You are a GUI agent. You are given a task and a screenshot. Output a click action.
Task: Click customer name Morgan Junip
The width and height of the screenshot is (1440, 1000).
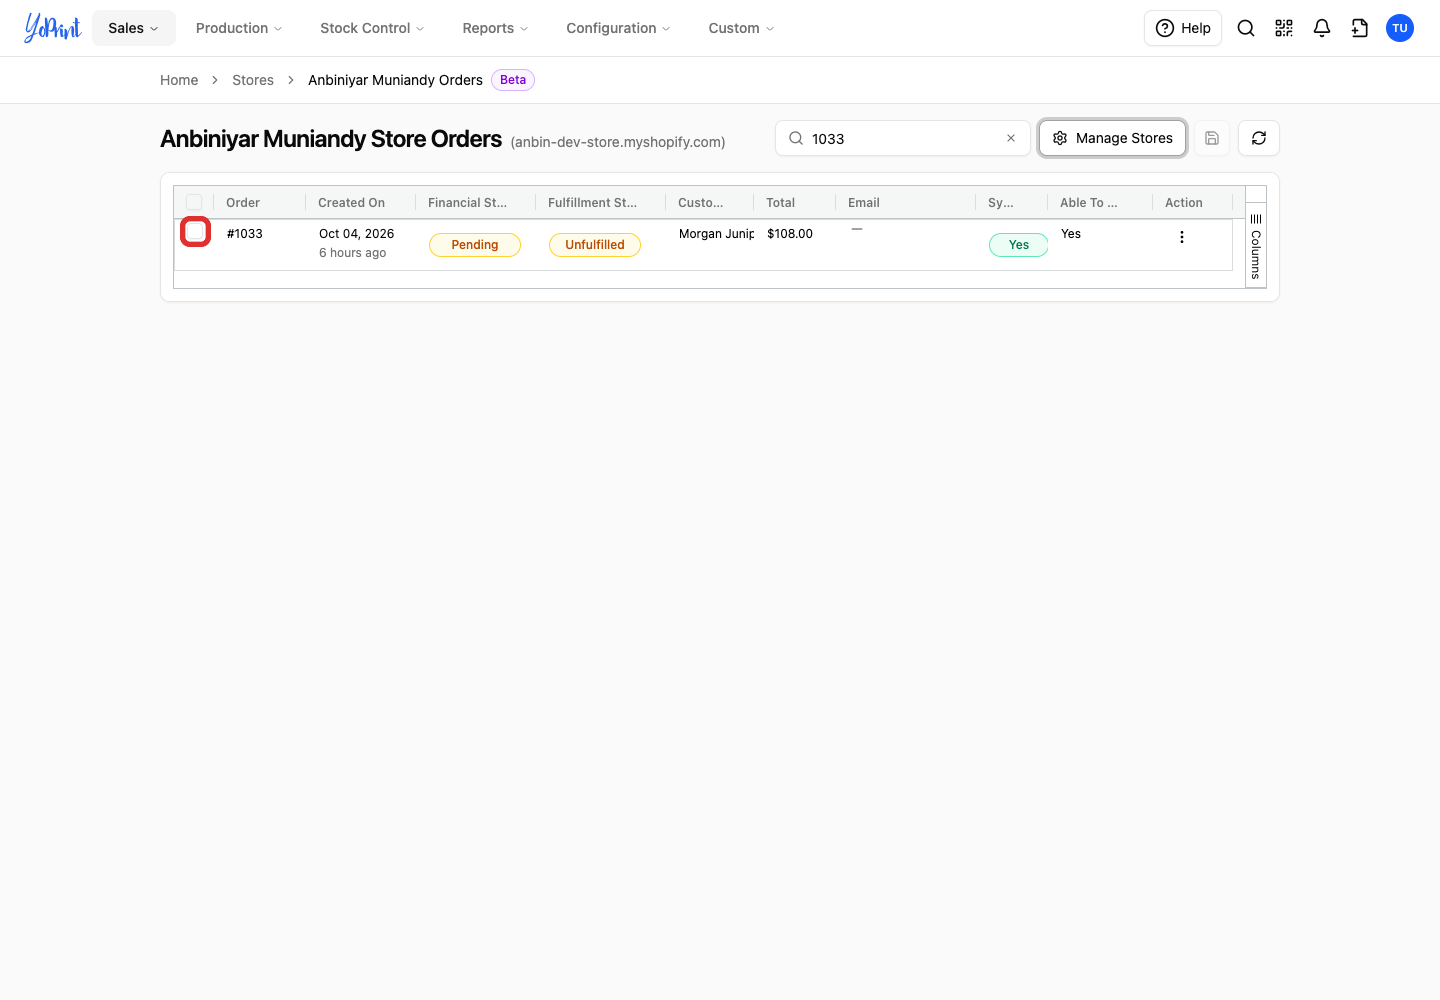click(x=717, y=234)
